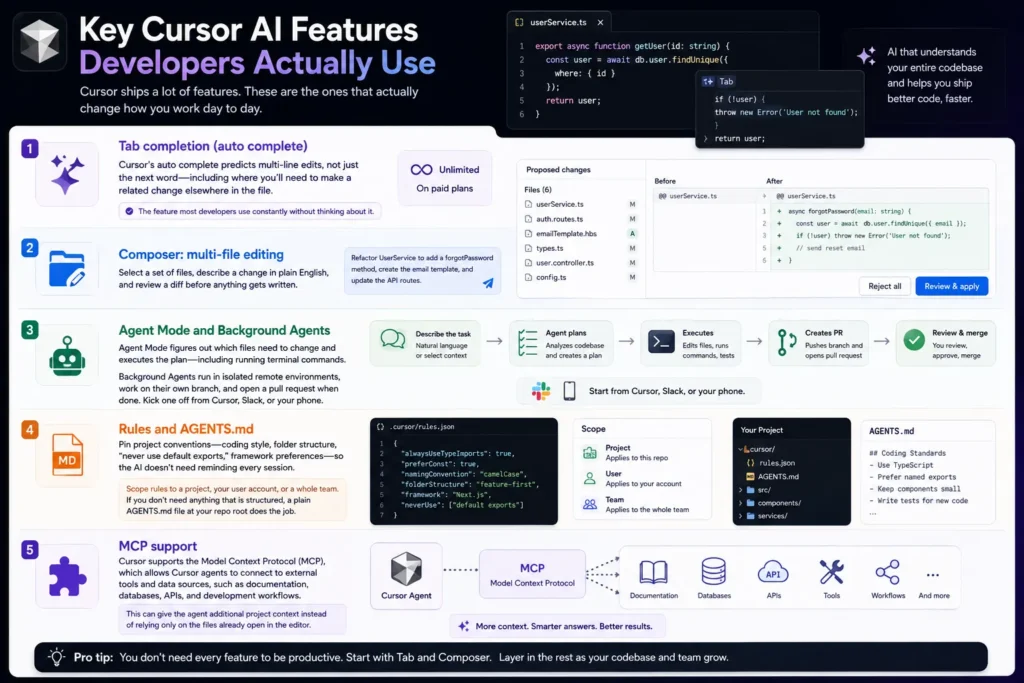Expand the src/ folder in Your Project
Viewport: 1024px width, 683px height.
point(741,490)
